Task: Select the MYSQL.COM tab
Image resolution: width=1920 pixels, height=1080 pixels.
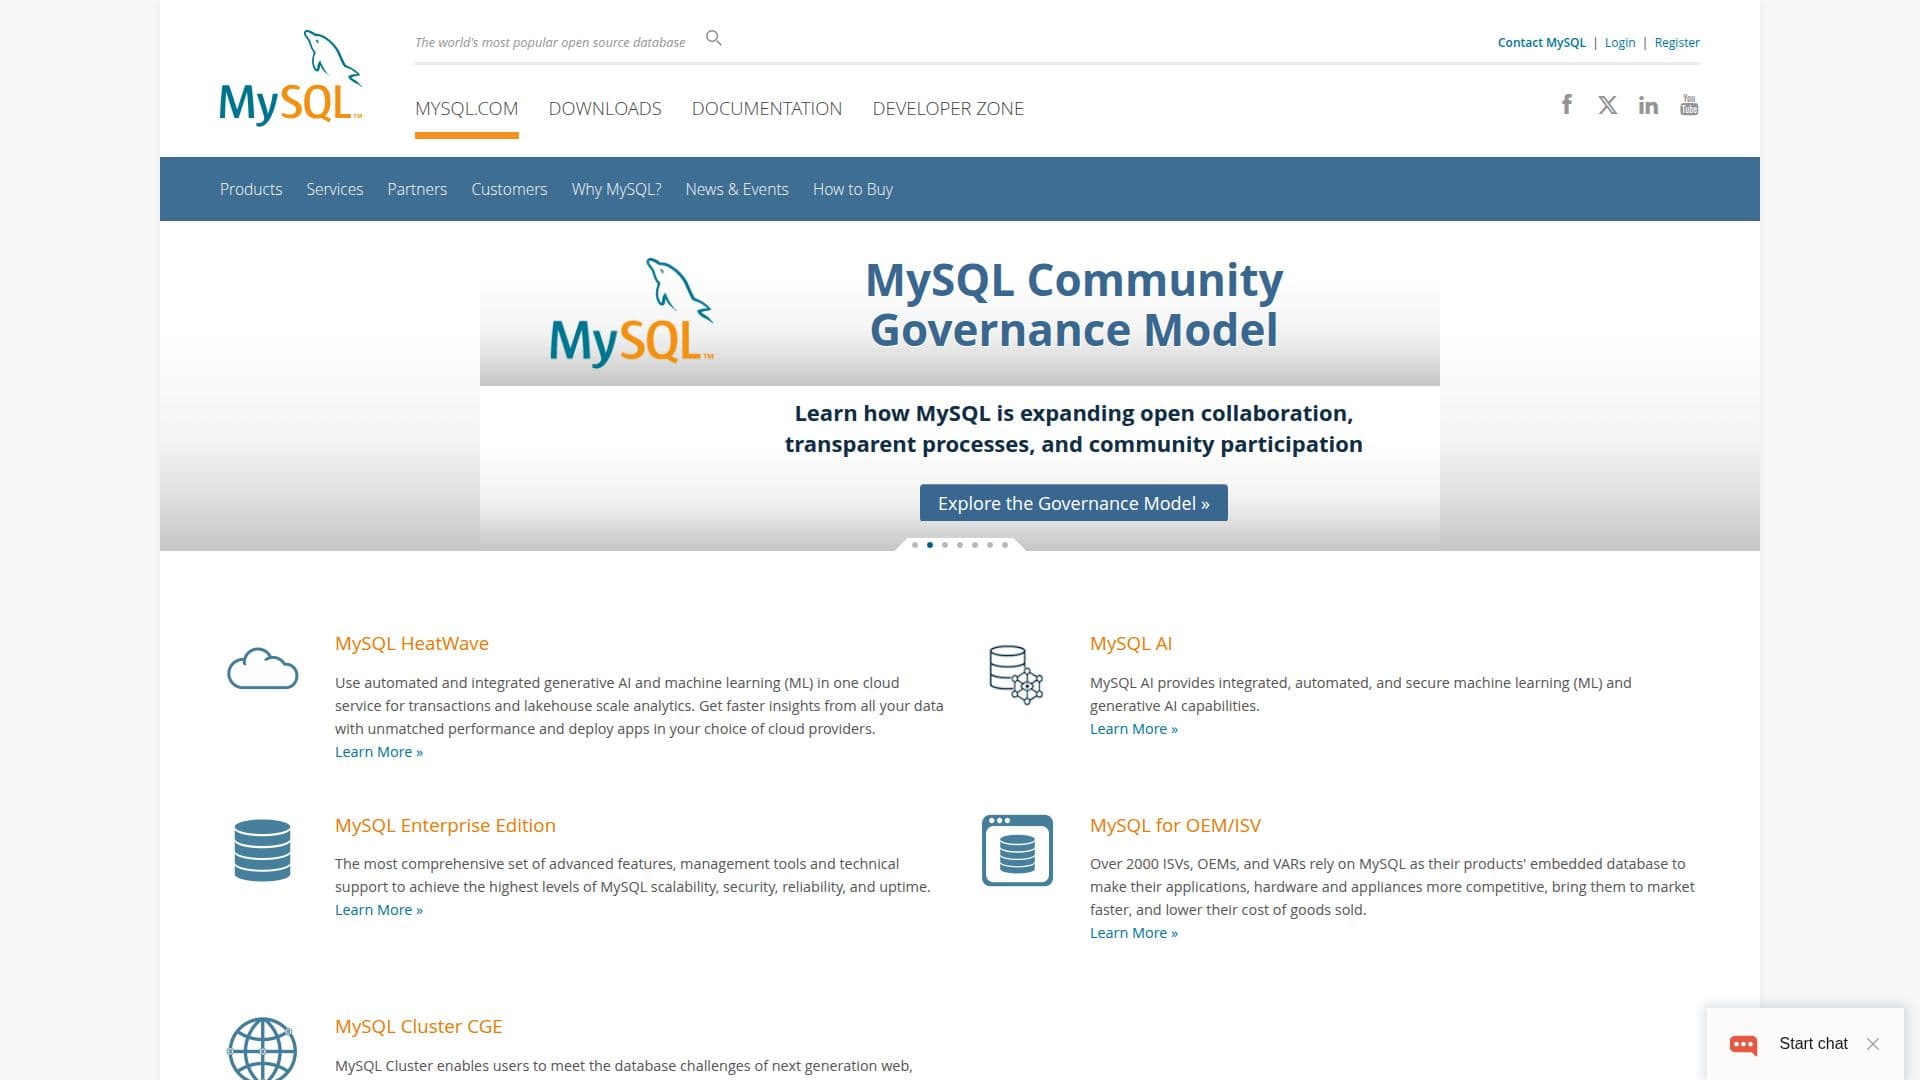Action: 466,109
